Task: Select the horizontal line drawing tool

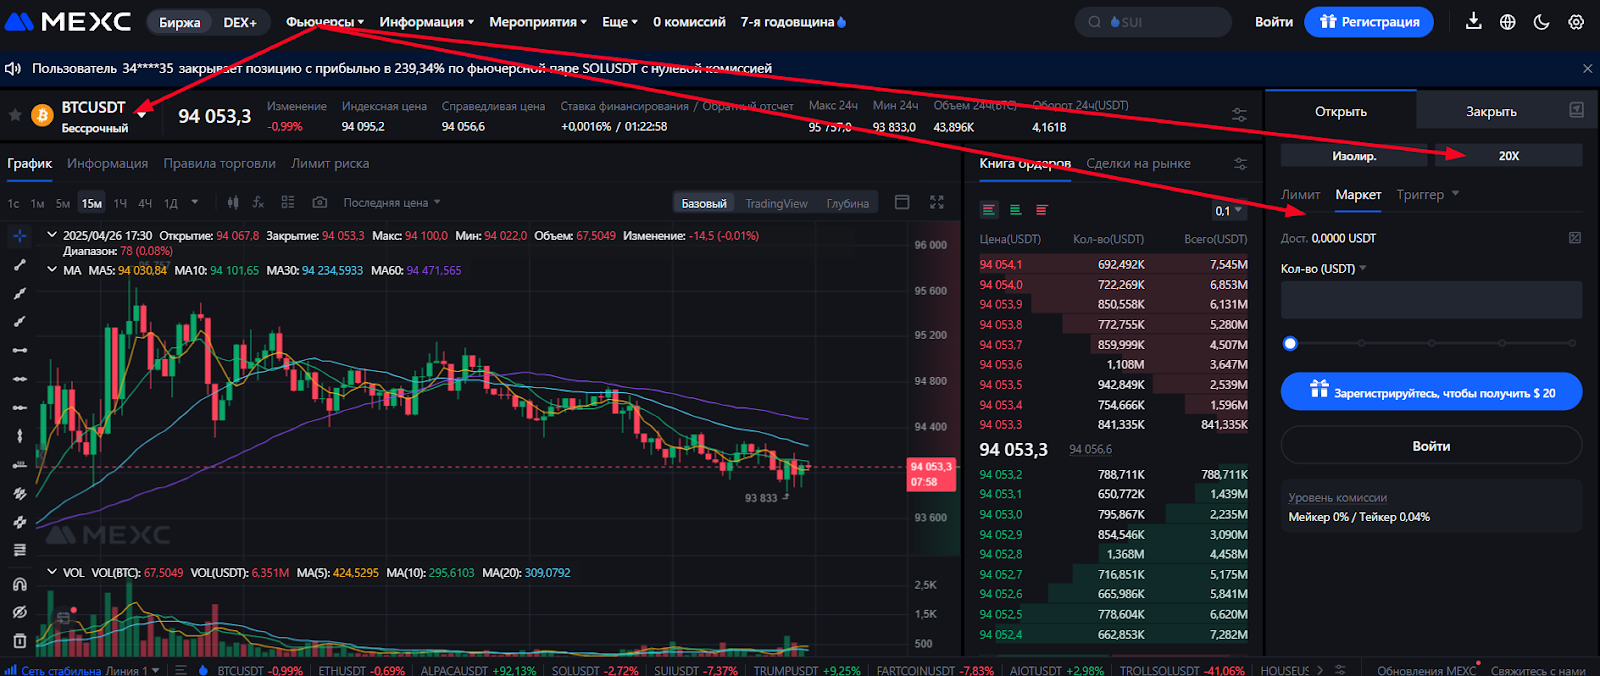Action: (19, 351)
